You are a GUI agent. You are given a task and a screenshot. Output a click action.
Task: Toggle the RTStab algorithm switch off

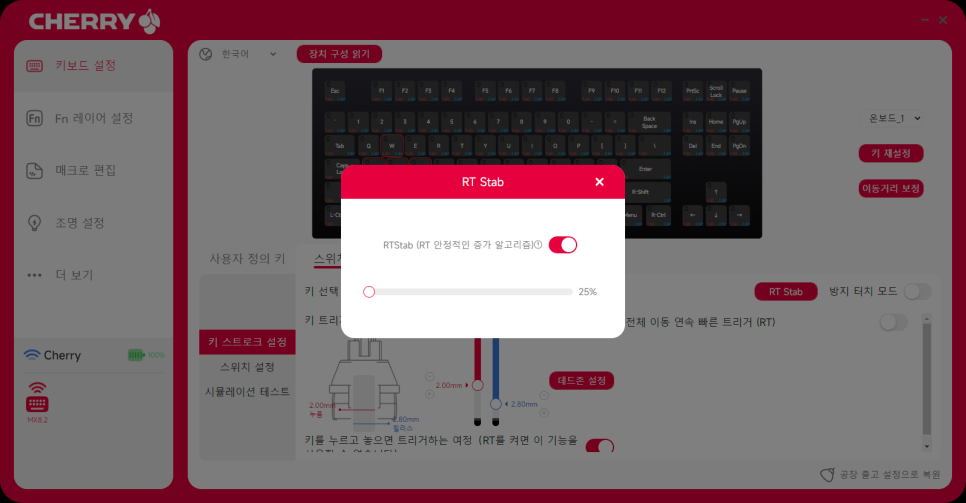coord(562,245)
